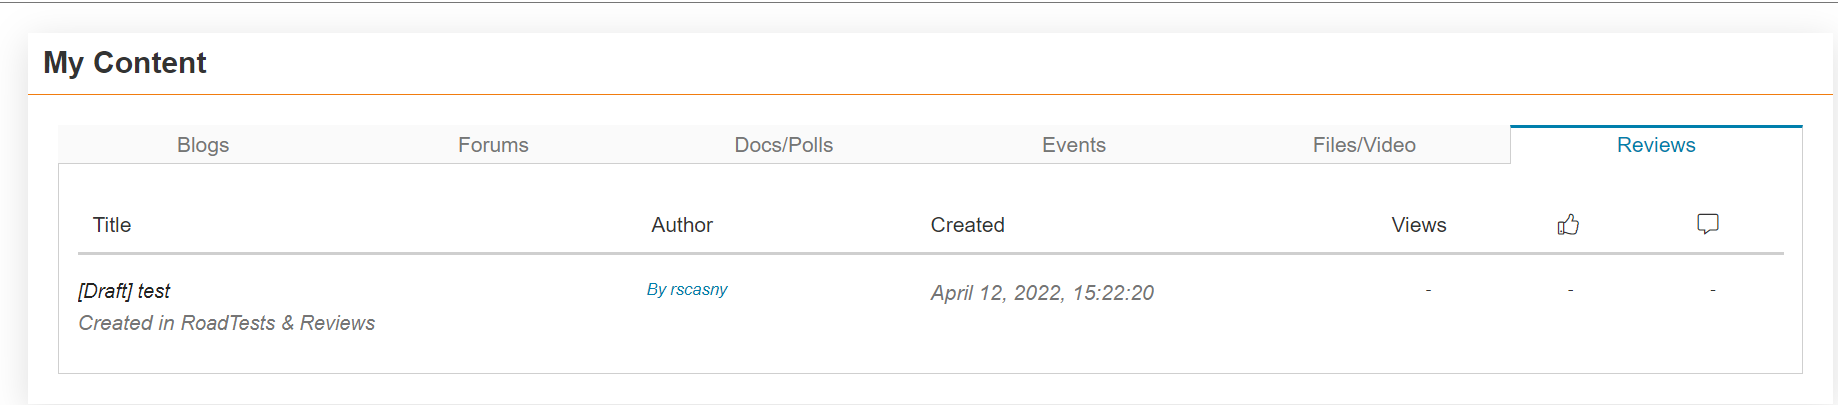Click the Title column header

click(112, 225)
